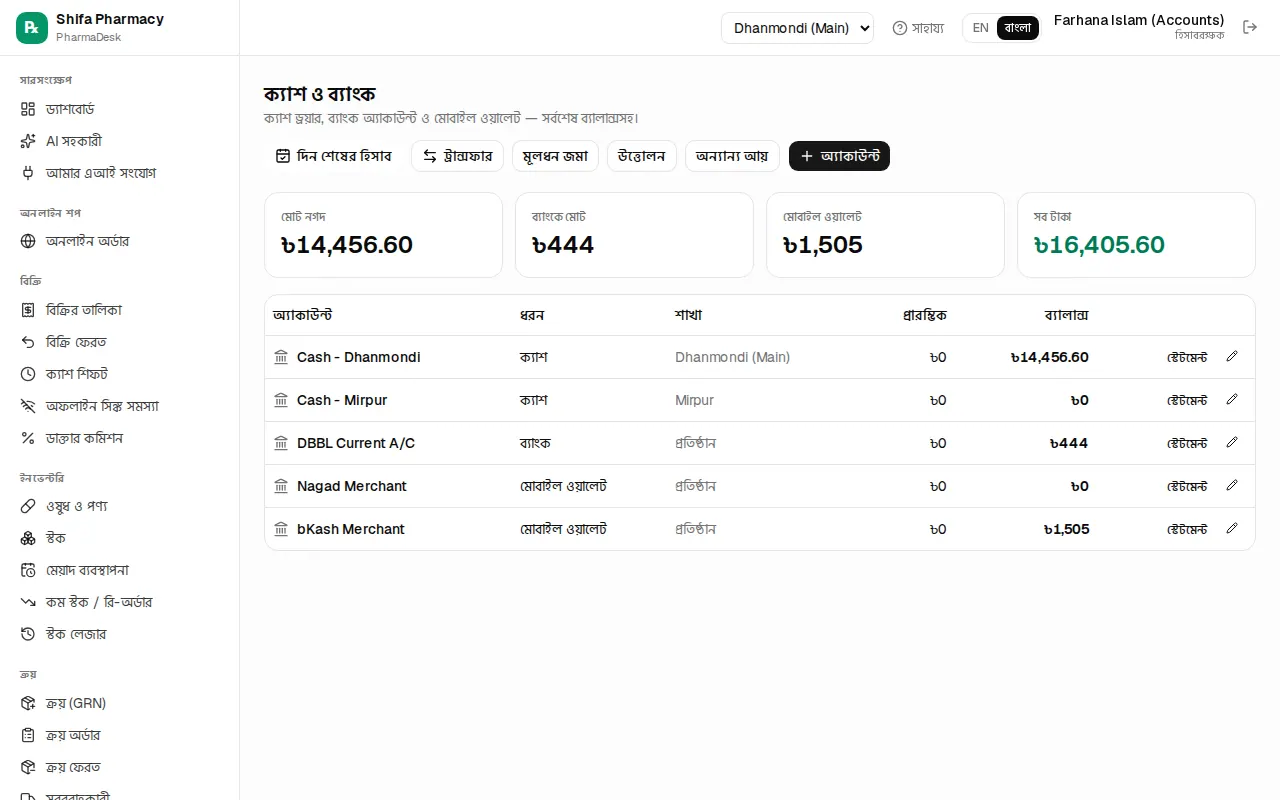Click the অন্যান্য আয় button
This screenshot has height=800, width=1280.
click(732, 156)
